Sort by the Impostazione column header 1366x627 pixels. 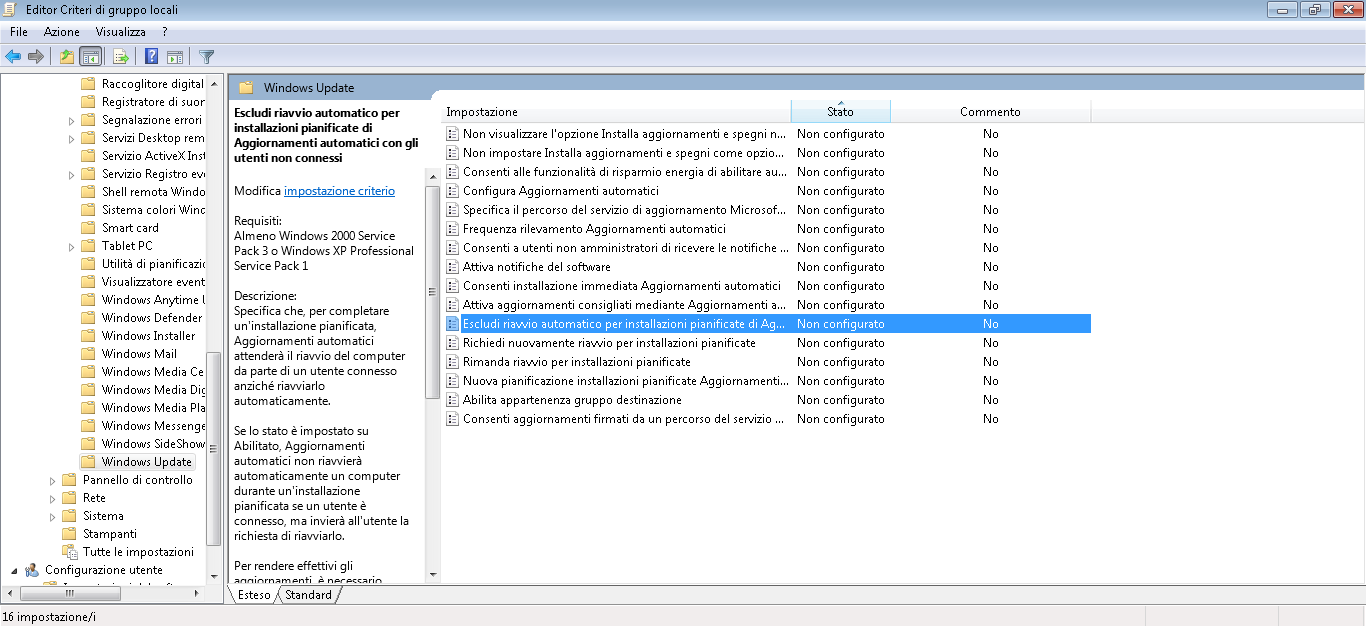point(616,111)
